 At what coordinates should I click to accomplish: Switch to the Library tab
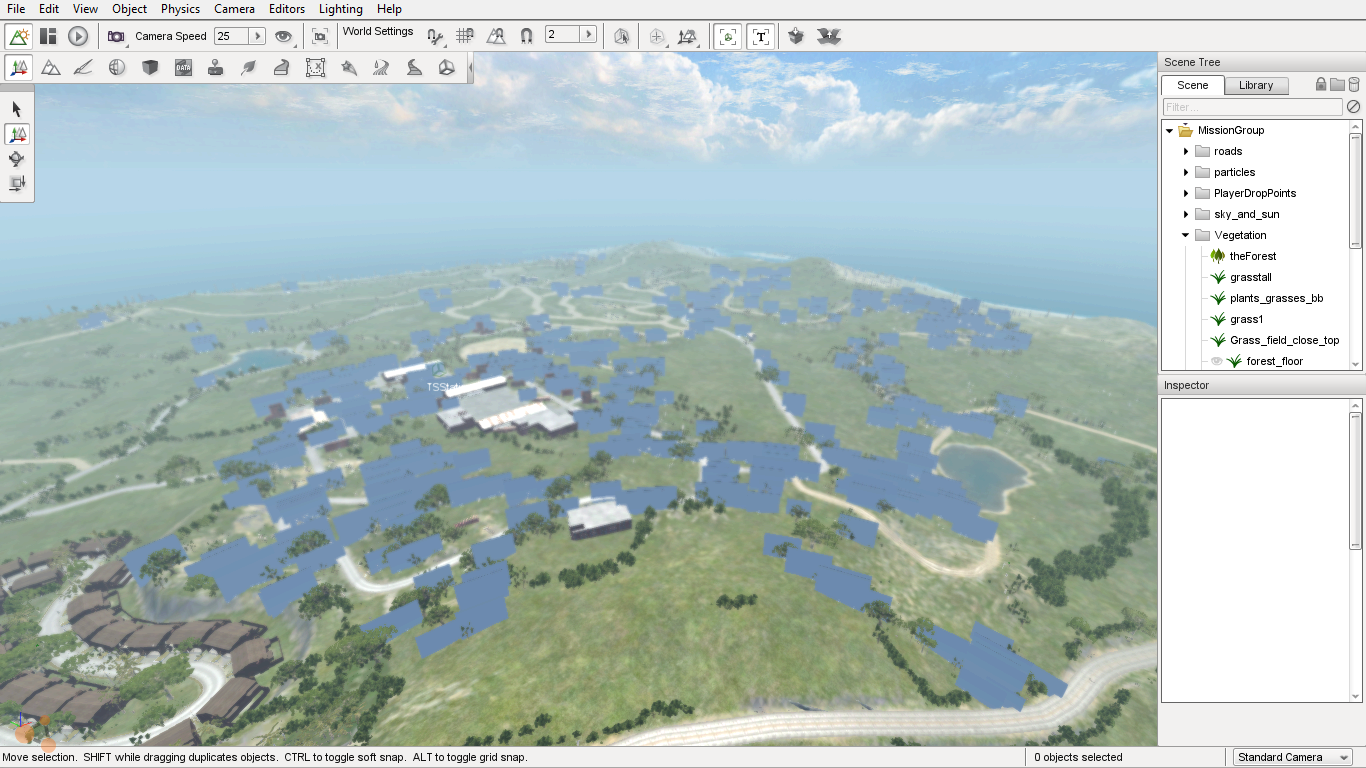(x=1256, y=85)
